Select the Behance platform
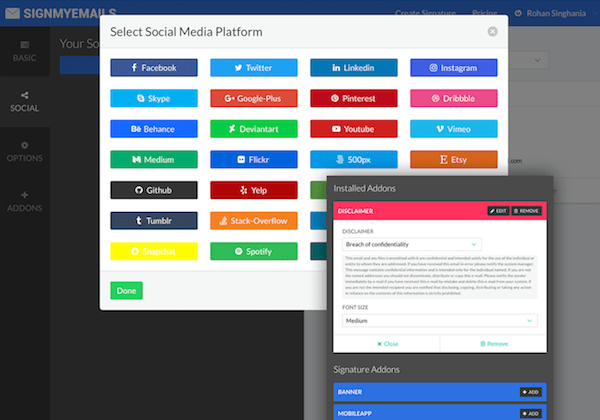The image size is (600, 420). click(x=154, y=129)
